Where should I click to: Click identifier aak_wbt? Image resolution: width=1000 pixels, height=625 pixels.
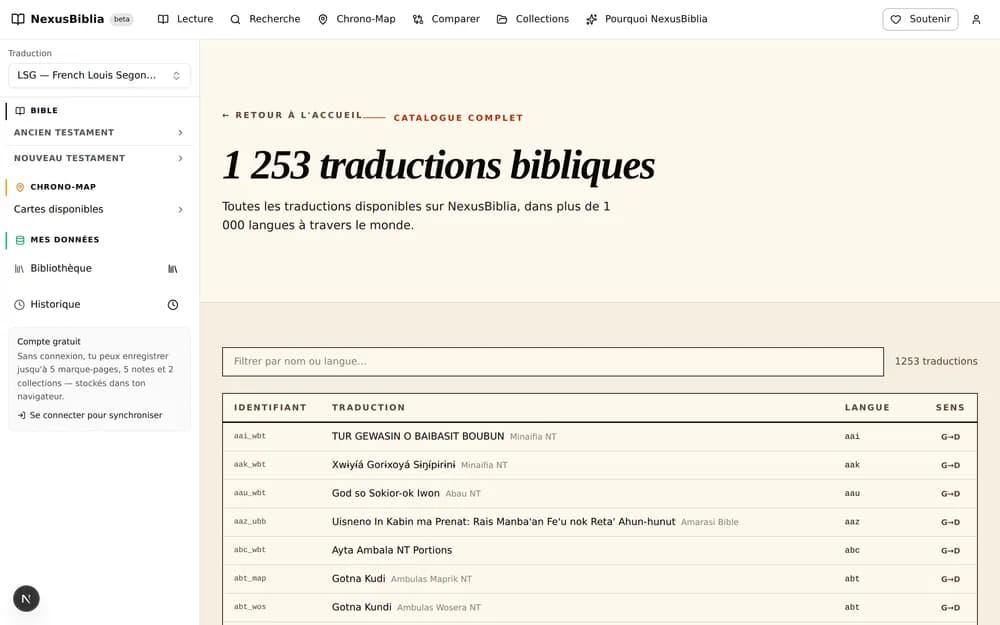(x=249, y=464)
